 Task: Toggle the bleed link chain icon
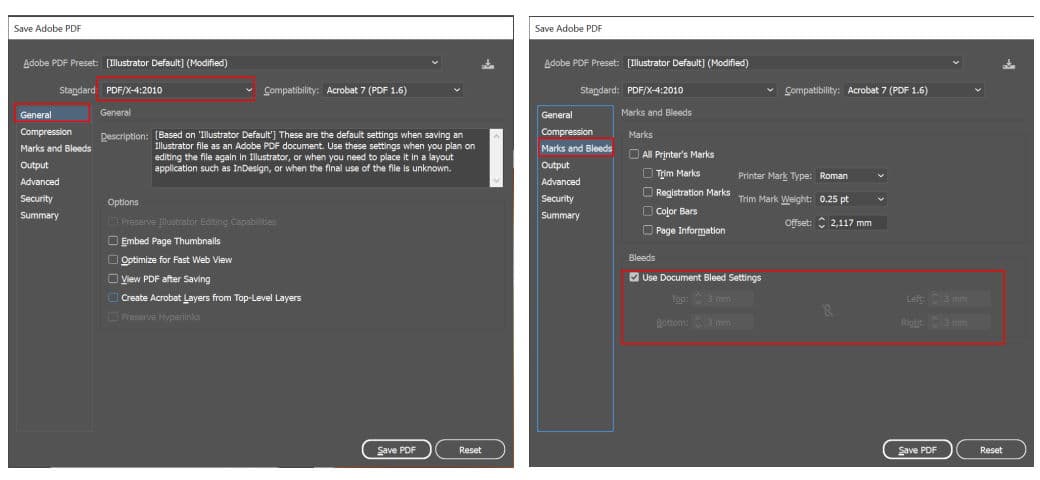tap(828, 310)
